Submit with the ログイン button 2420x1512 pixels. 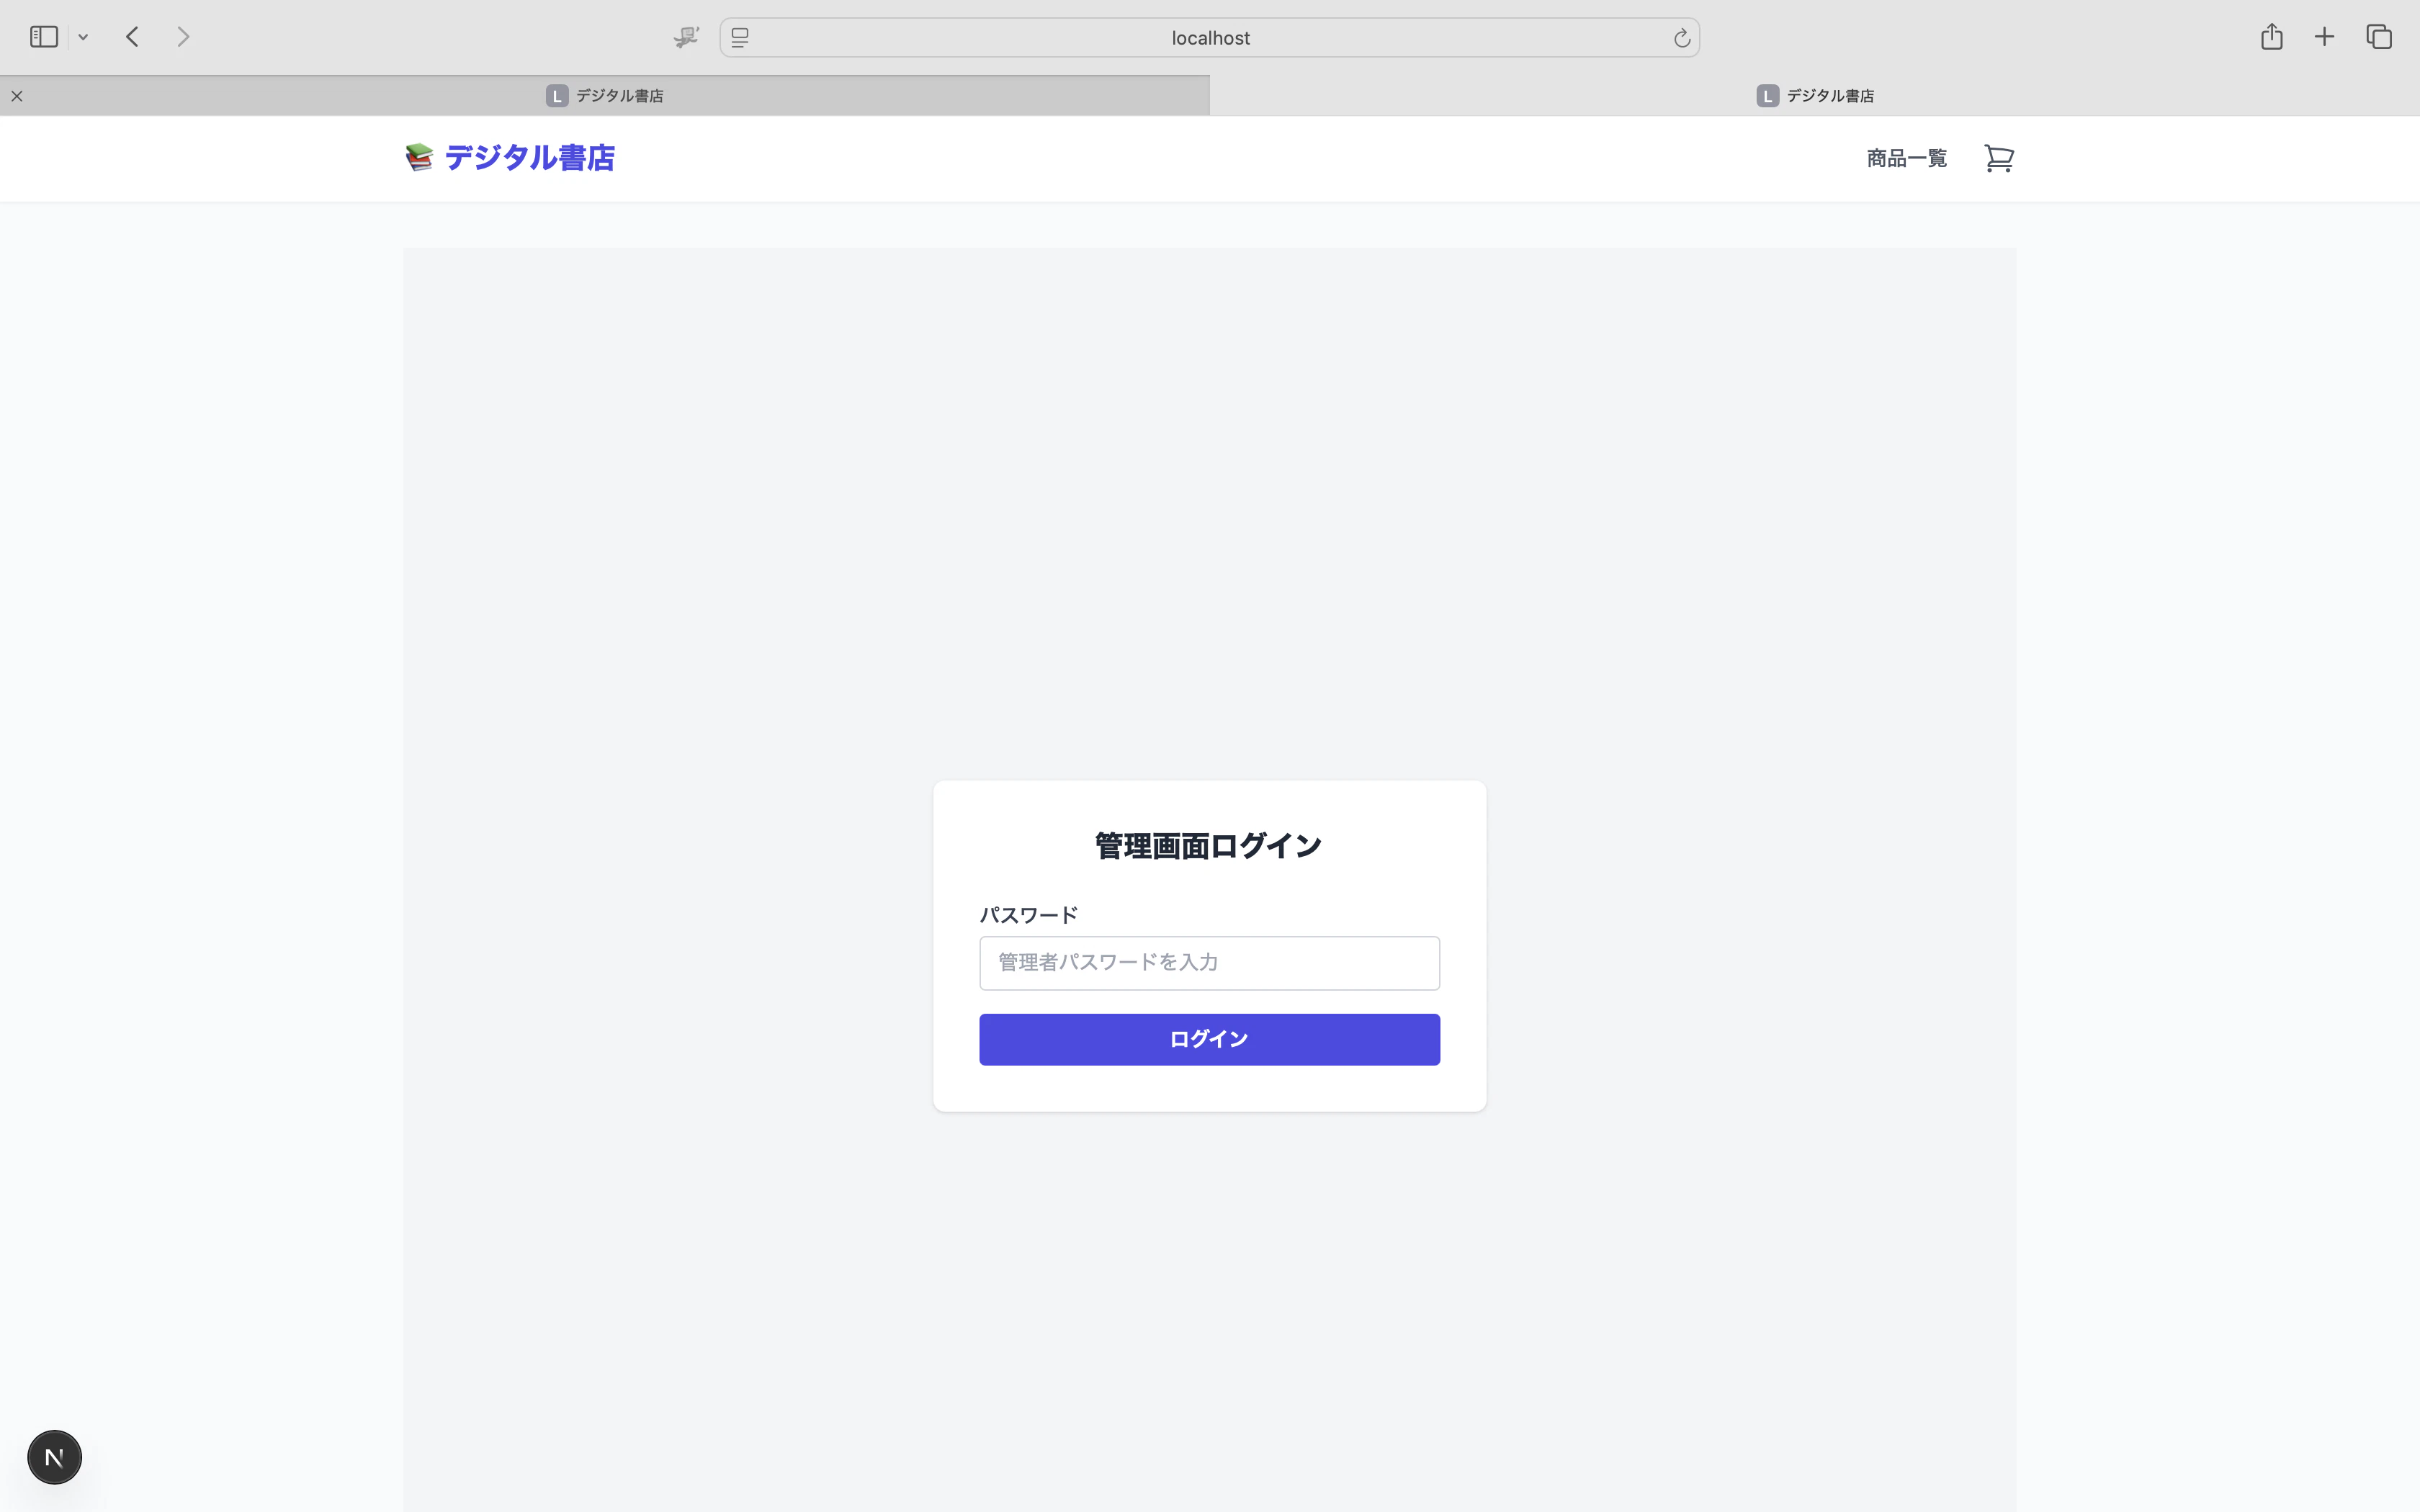click(x=1209, y=1039)
